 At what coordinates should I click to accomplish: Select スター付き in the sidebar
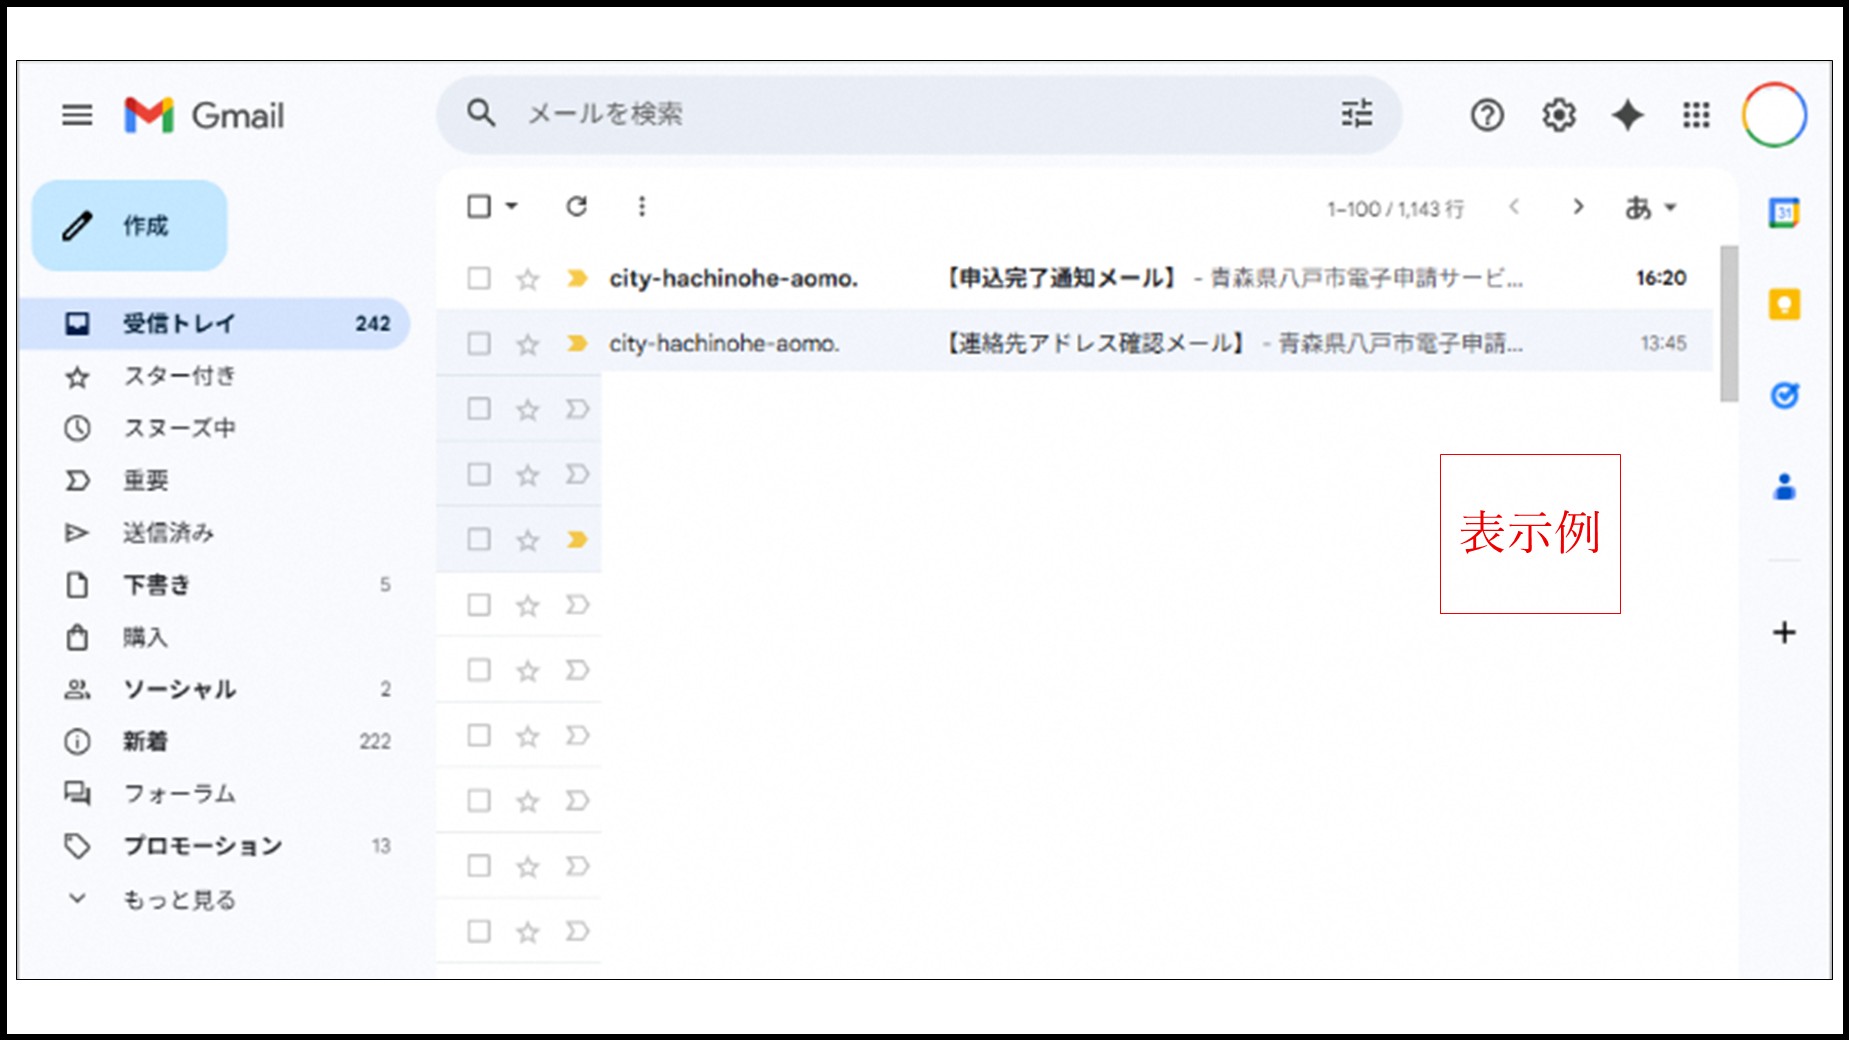coord(180,377)
